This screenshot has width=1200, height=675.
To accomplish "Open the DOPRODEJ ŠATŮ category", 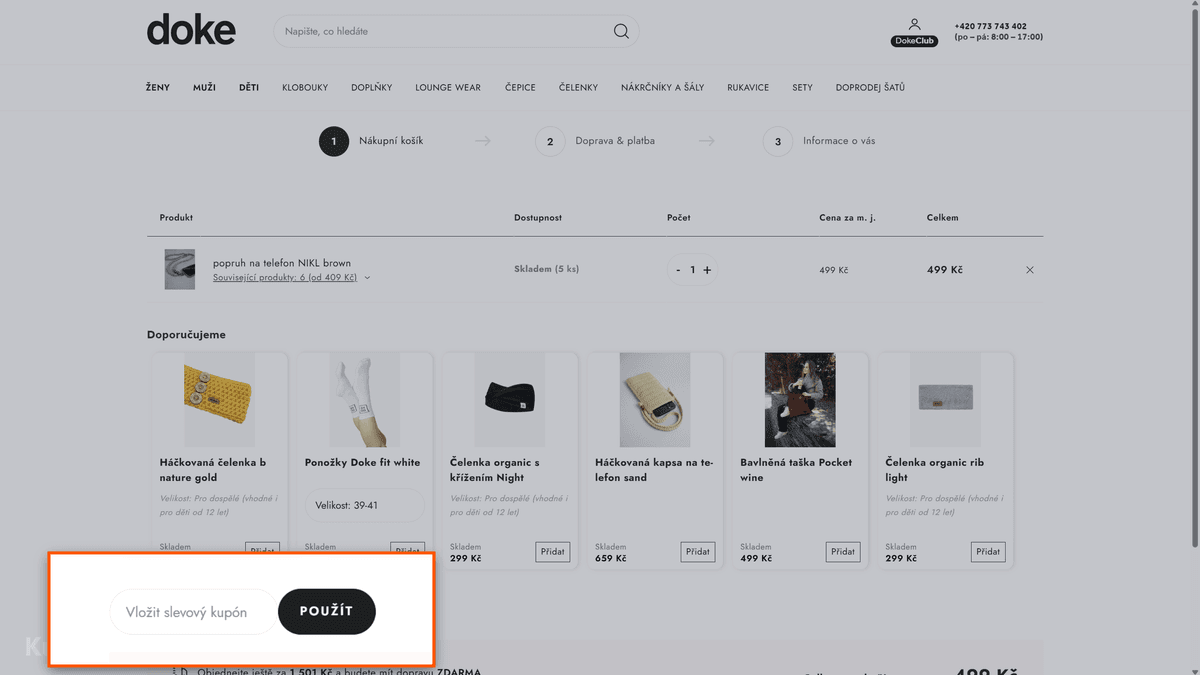I will [870, 88].
